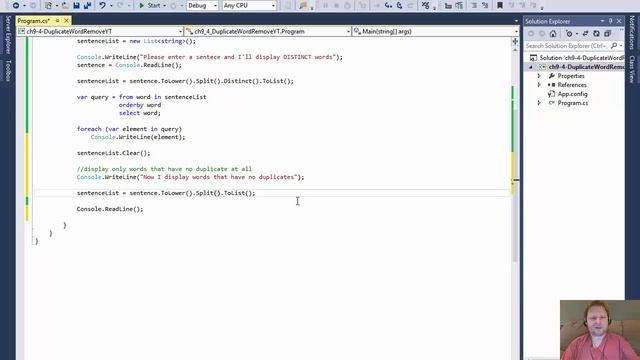
Task: Open the Server Explorer side tab
Action: [x=8, y=35]
